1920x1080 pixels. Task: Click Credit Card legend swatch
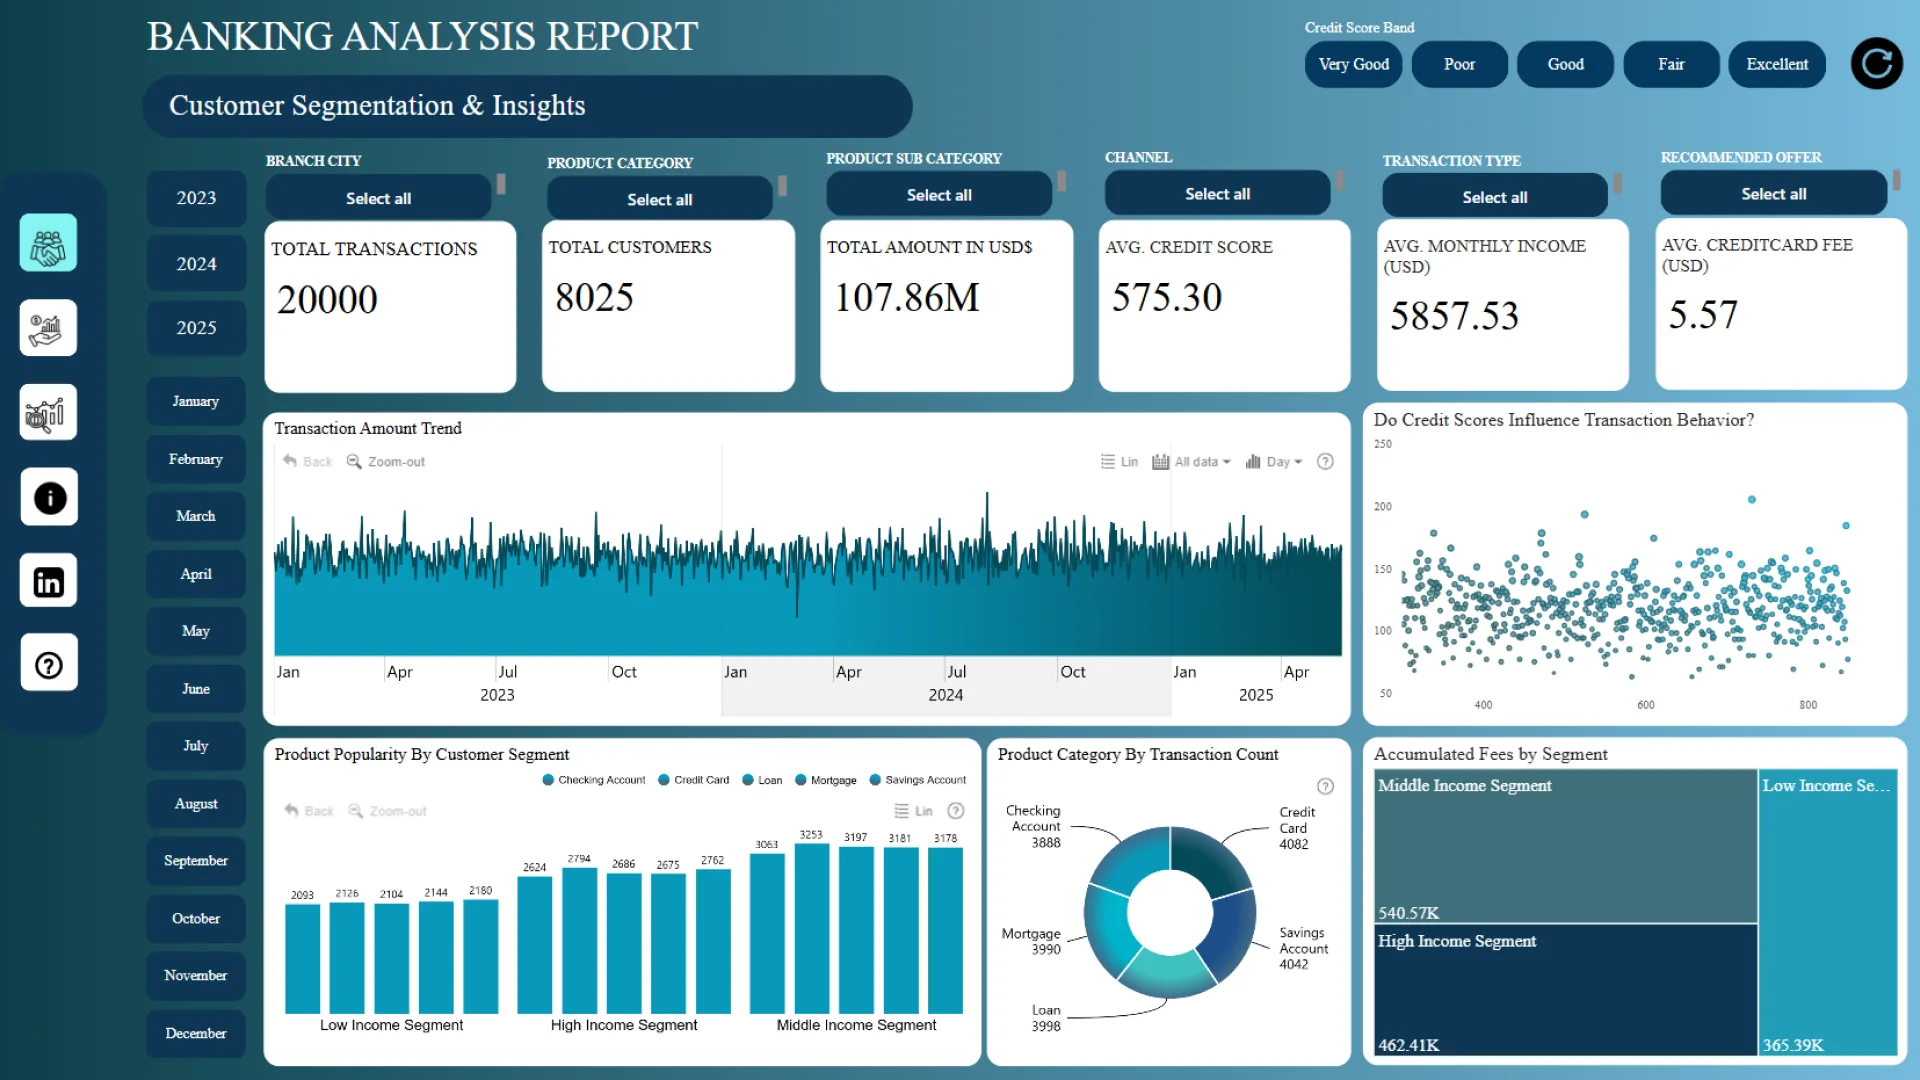click(x=664, y=780)
